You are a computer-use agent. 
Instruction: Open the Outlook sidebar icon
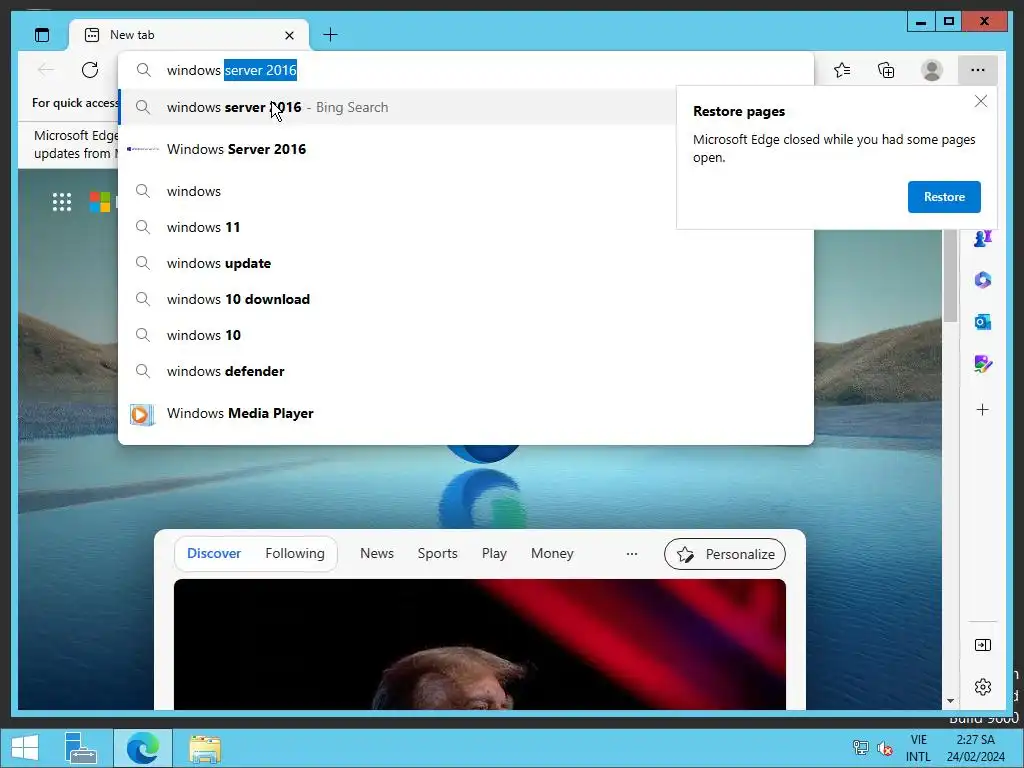[982, 322]
